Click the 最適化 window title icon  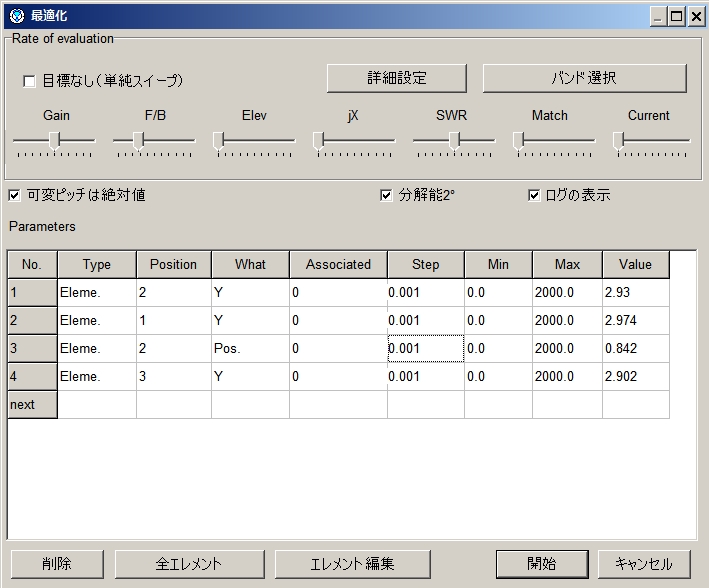pos(17,16)
